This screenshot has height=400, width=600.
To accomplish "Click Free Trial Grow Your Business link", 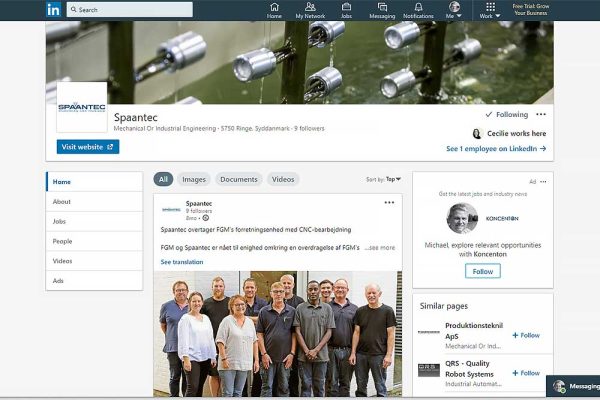I will (x=530, y=10).
